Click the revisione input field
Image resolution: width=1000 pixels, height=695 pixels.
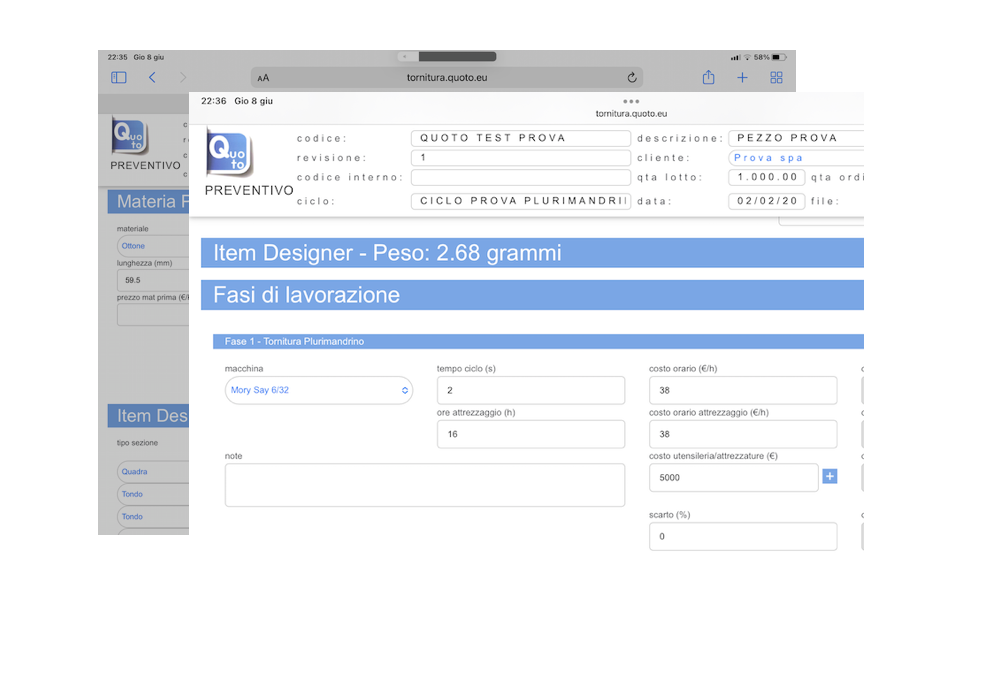[x=521, y=157]
